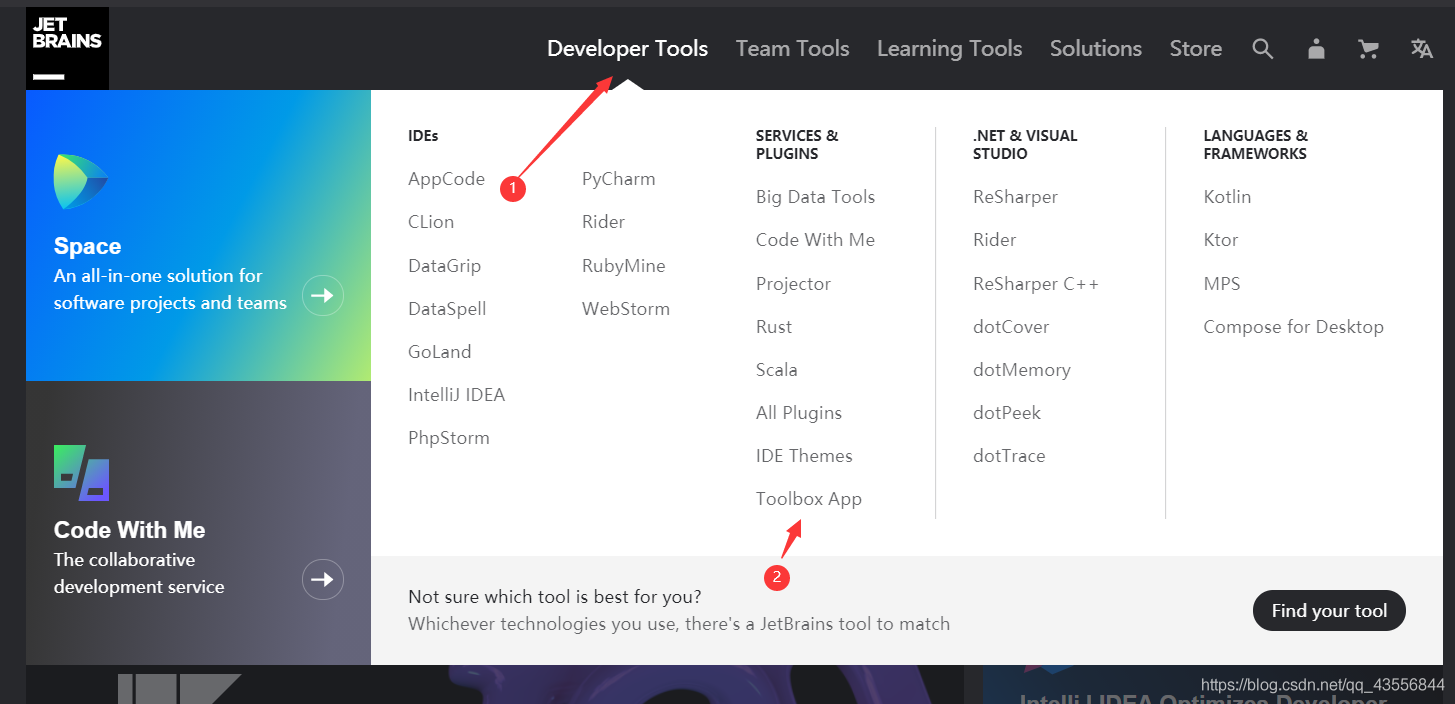
Task: Click the arrow button on Code With Me card
Action: [x=323, y=579]
